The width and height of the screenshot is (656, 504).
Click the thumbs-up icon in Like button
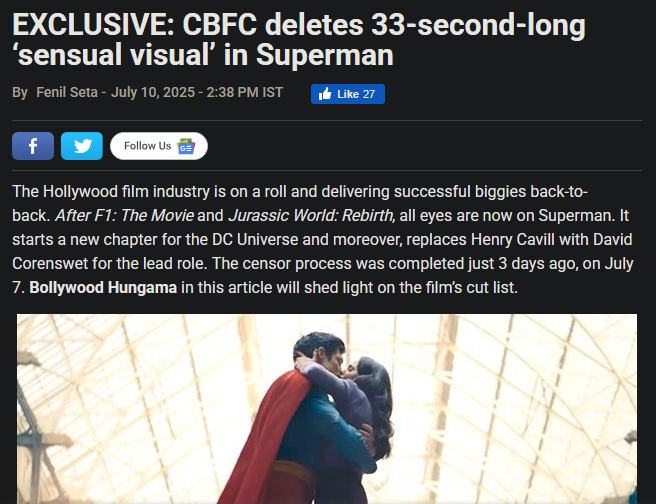pos(325,94)
